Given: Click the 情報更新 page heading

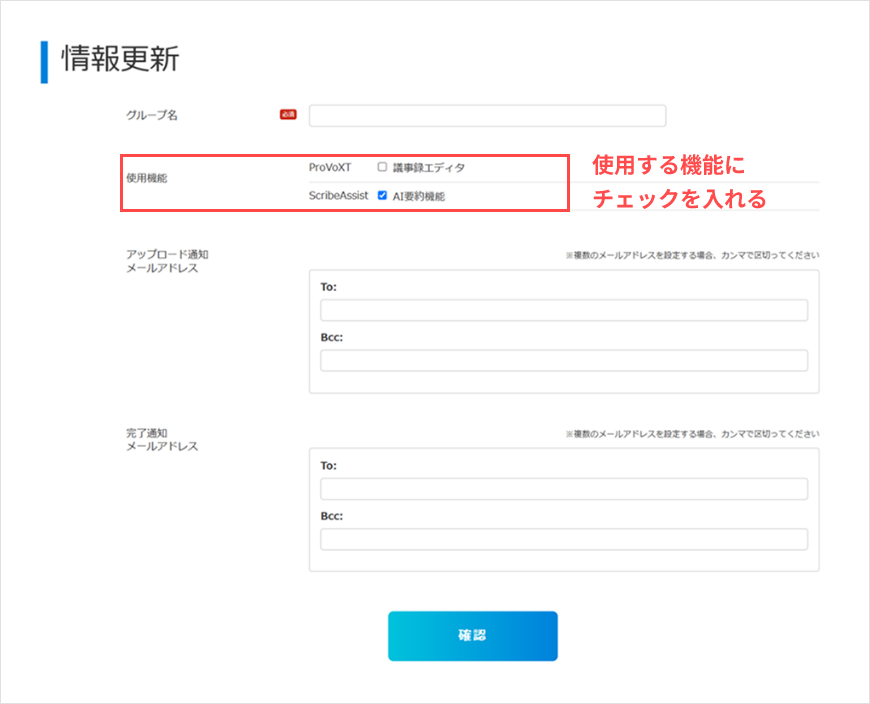Looking at the screenshot, I should pyautogui.click(x=120, y=59).
